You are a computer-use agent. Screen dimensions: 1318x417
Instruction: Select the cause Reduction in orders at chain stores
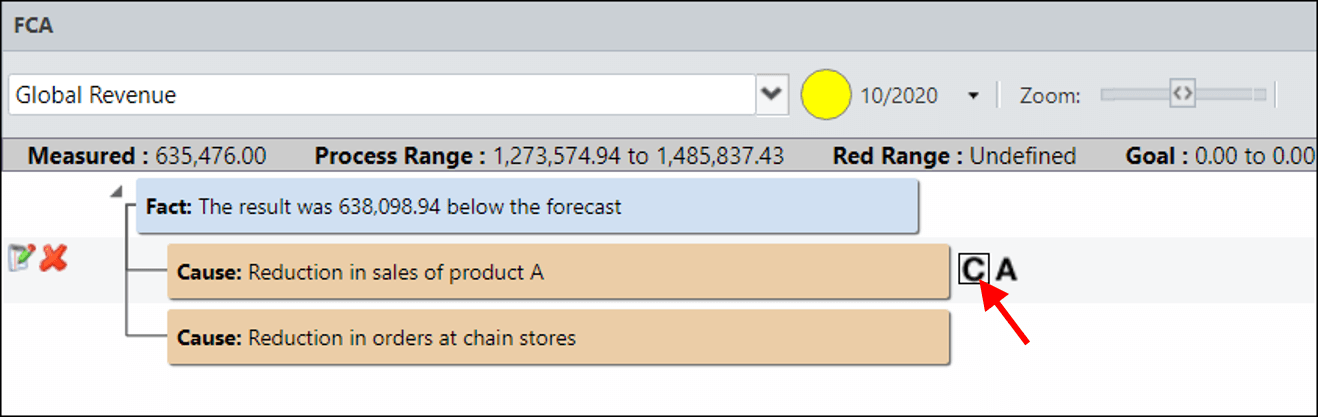coord(558,338)
